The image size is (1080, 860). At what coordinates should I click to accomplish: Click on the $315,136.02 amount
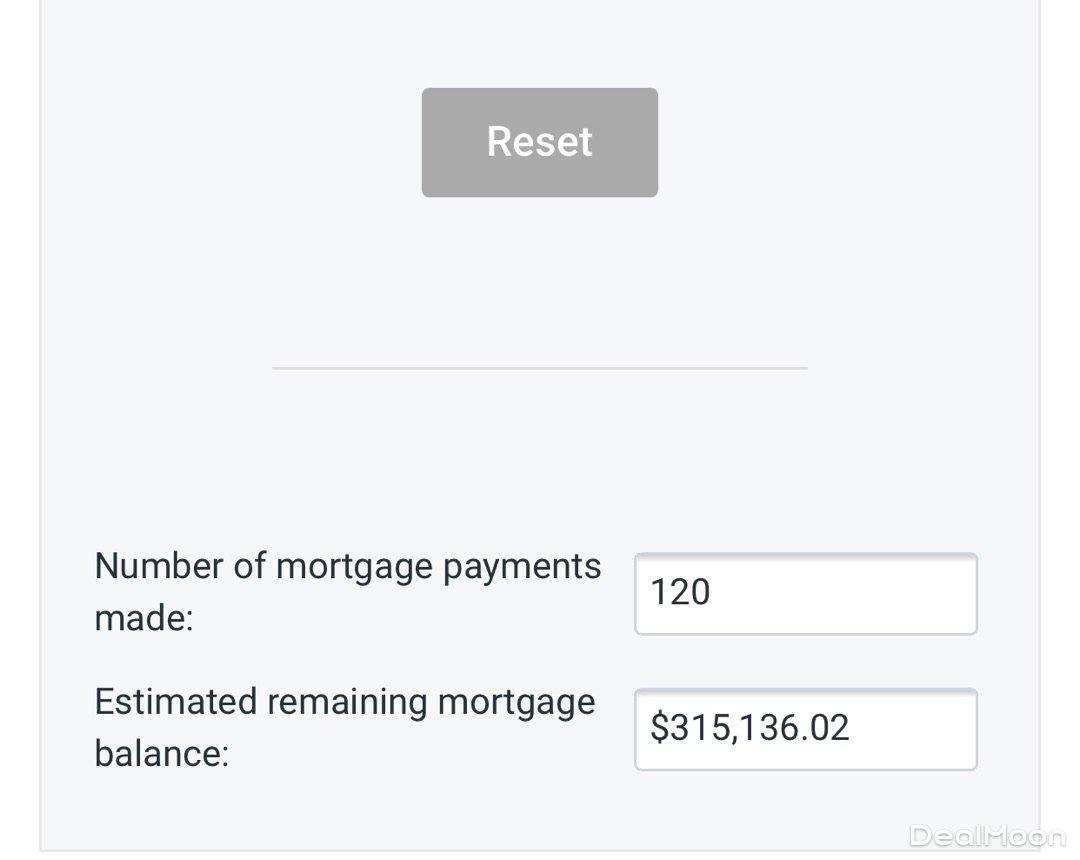[750, 728]
